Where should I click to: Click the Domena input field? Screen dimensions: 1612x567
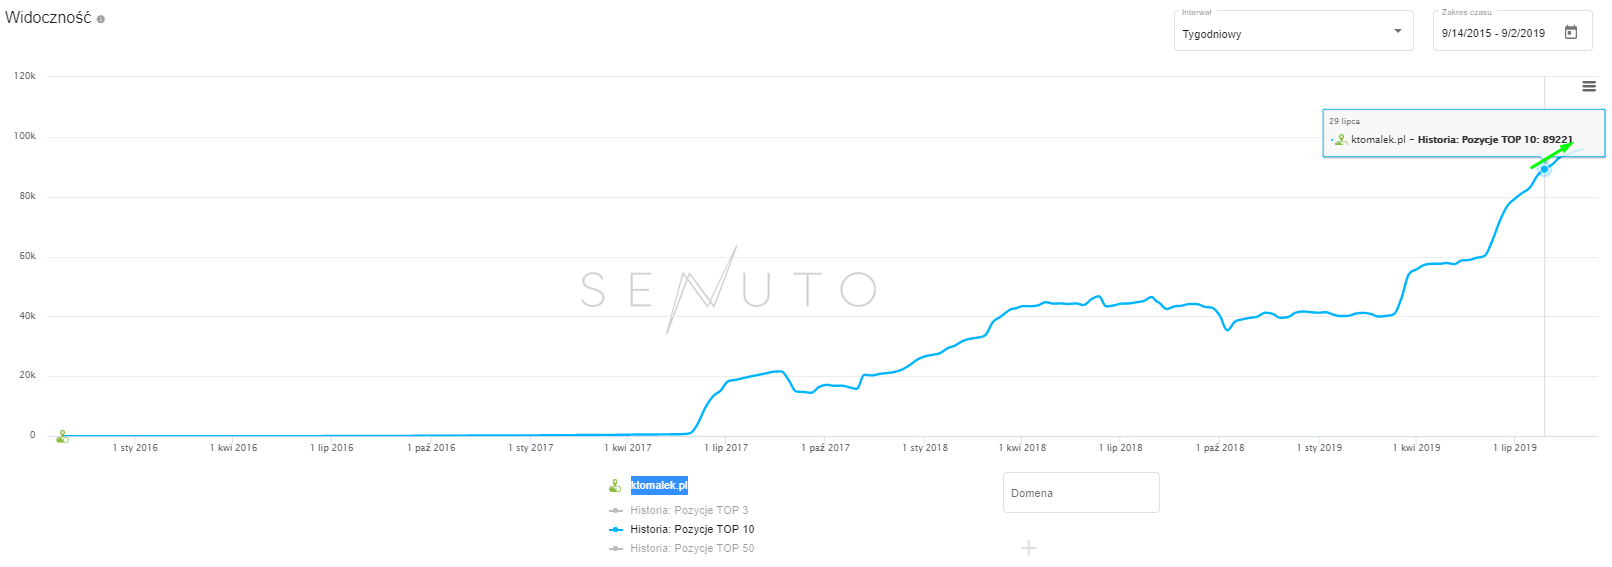pos(1081,493)
